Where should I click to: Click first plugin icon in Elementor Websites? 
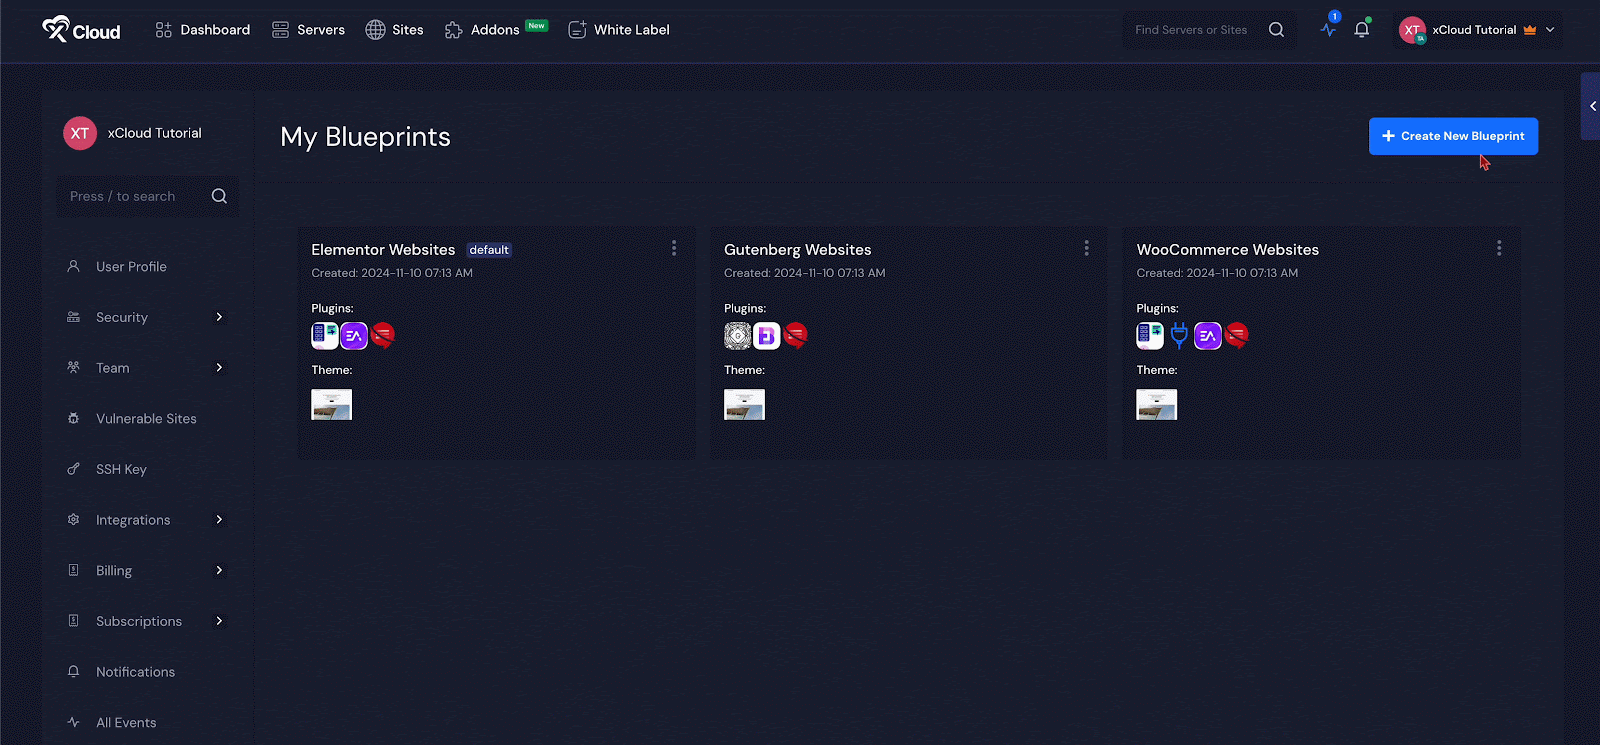click(x=324, y=336)
